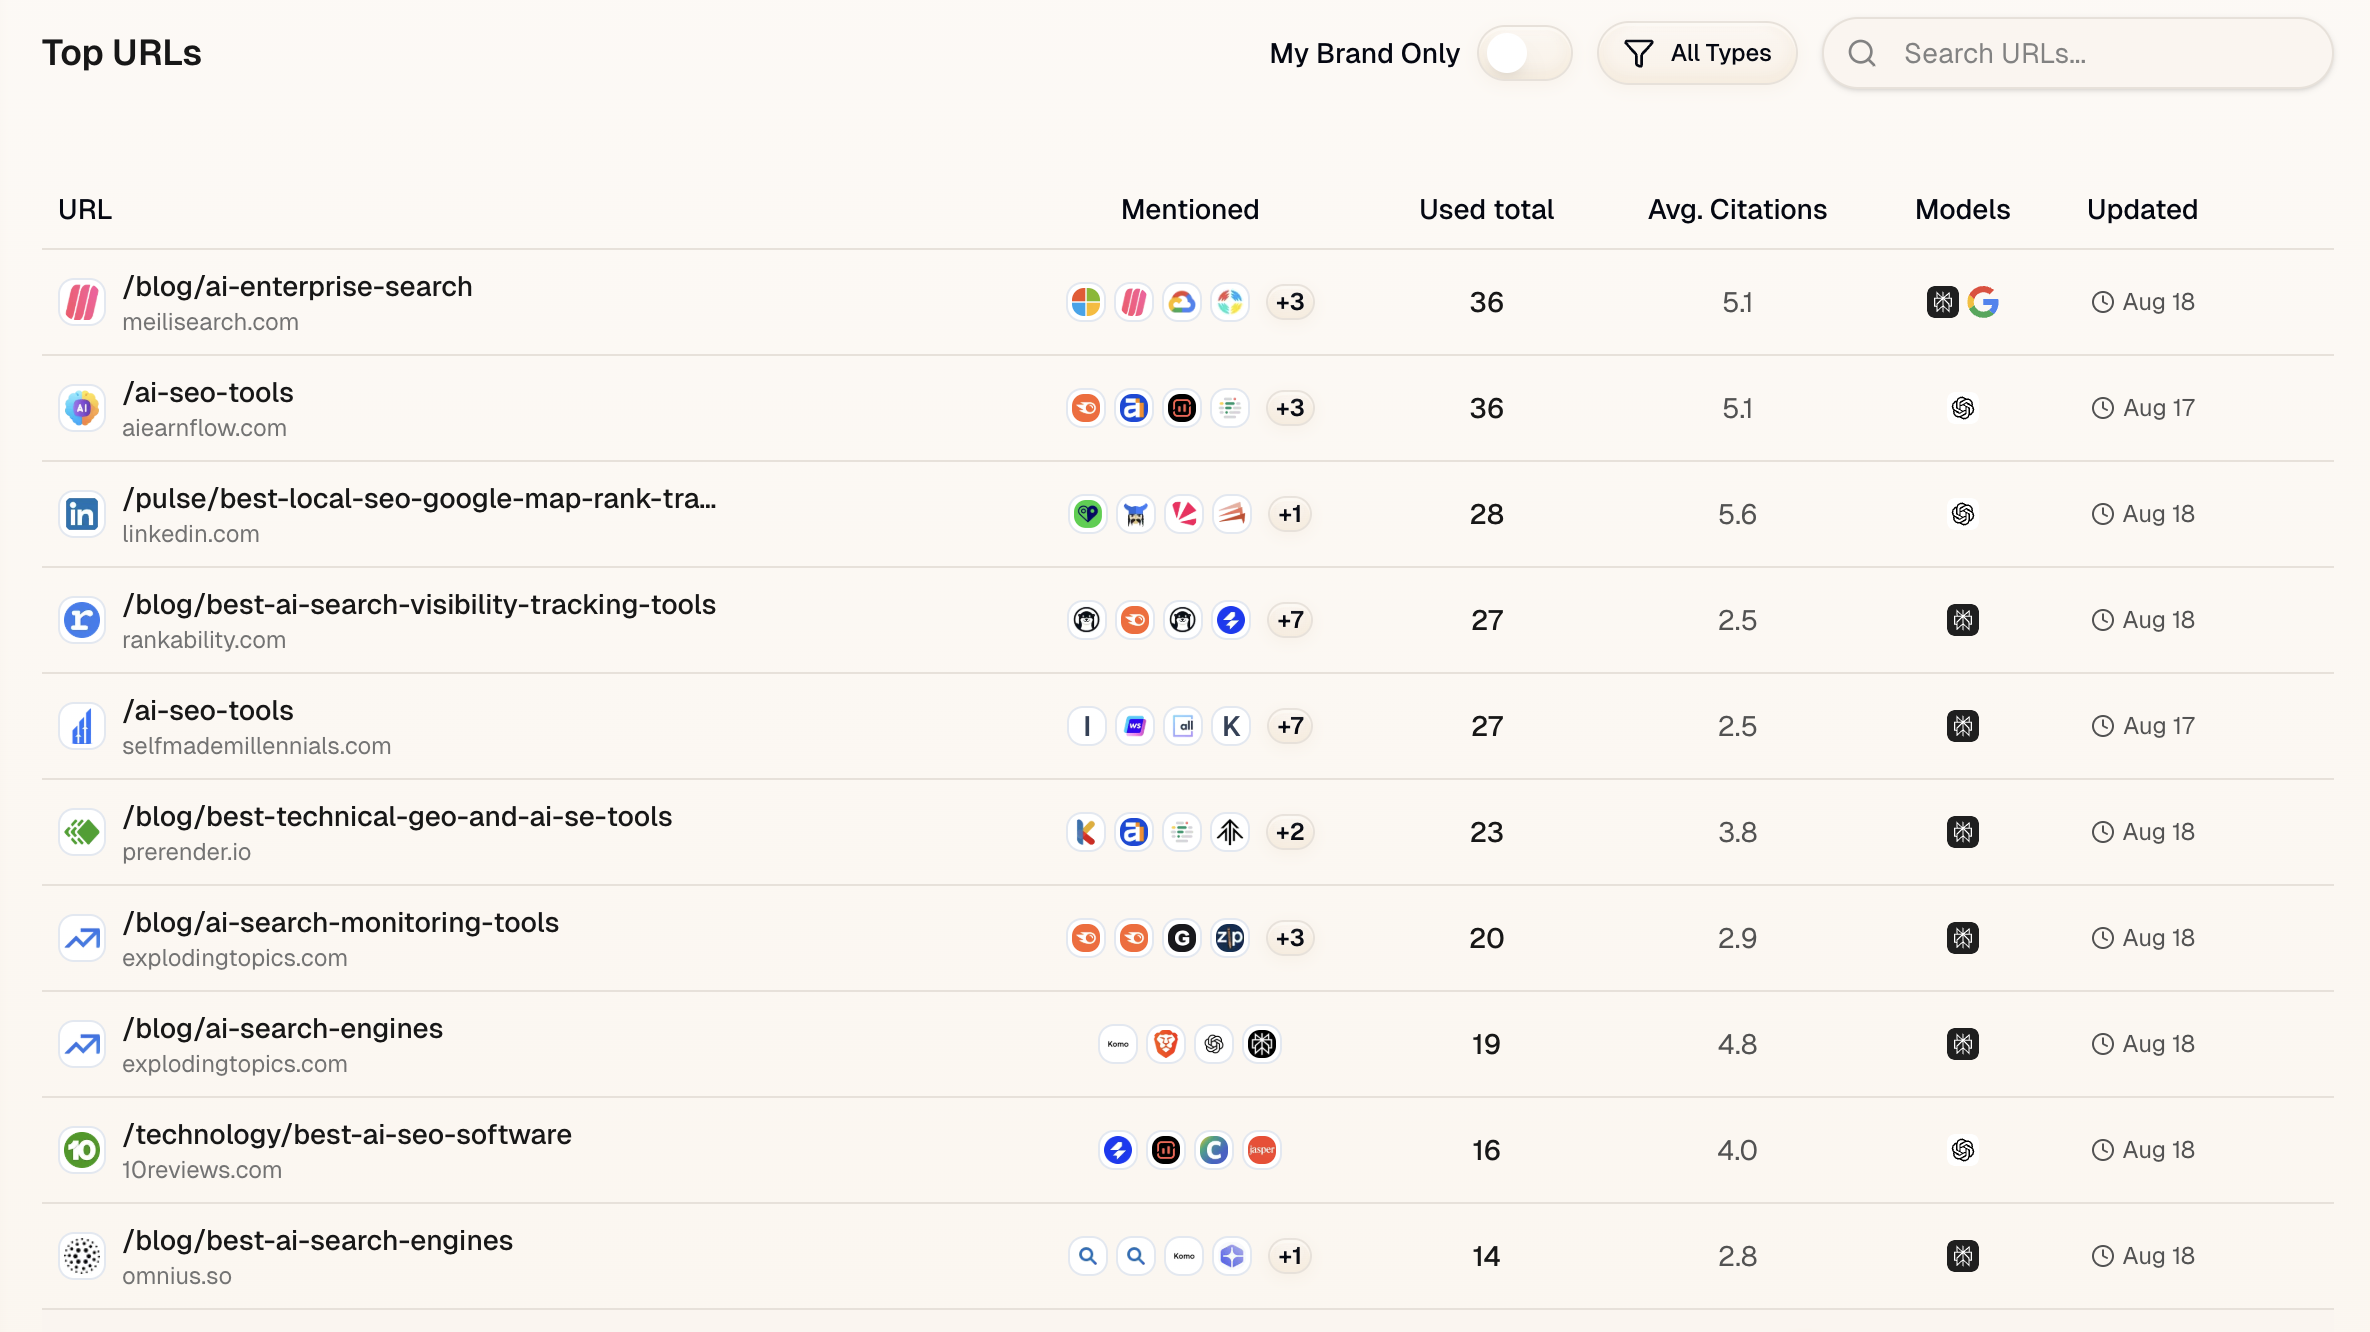Click the 10reviews site favicon
Screen dimensions: 2370x1332
tap(82, 1150)
